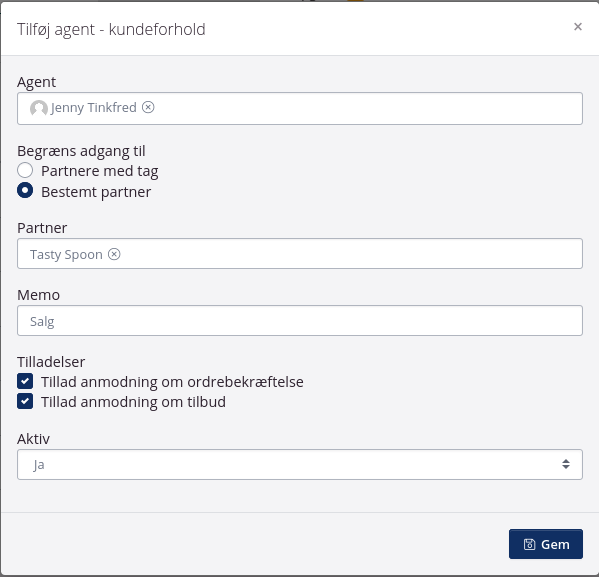Select the Partnere med tag radio button

click(25, 170)
